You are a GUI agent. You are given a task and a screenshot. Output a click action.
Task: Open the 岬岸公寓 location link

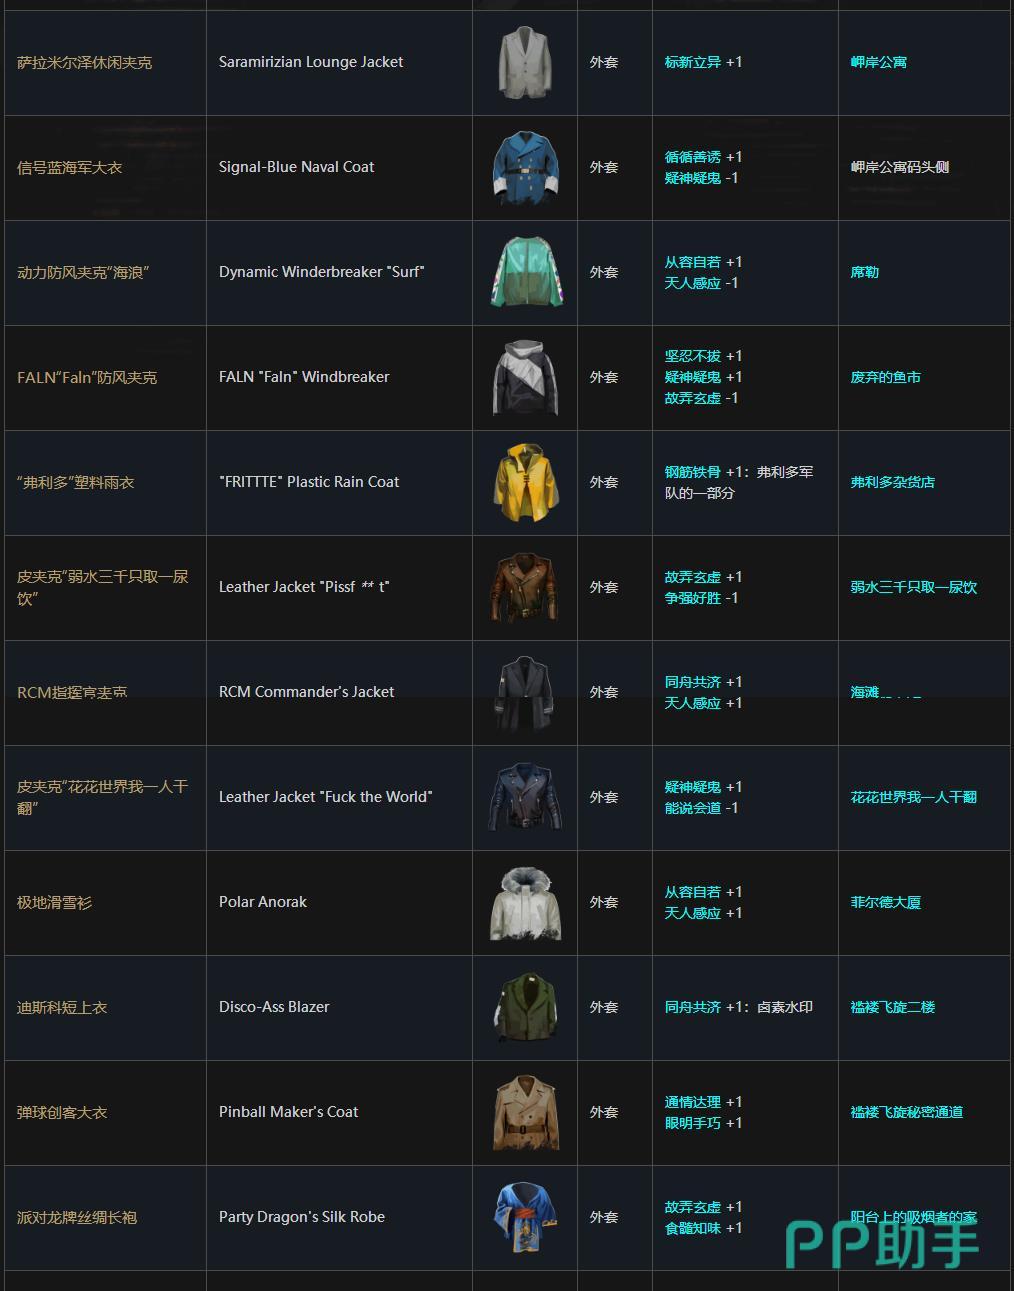pos(878,62)
